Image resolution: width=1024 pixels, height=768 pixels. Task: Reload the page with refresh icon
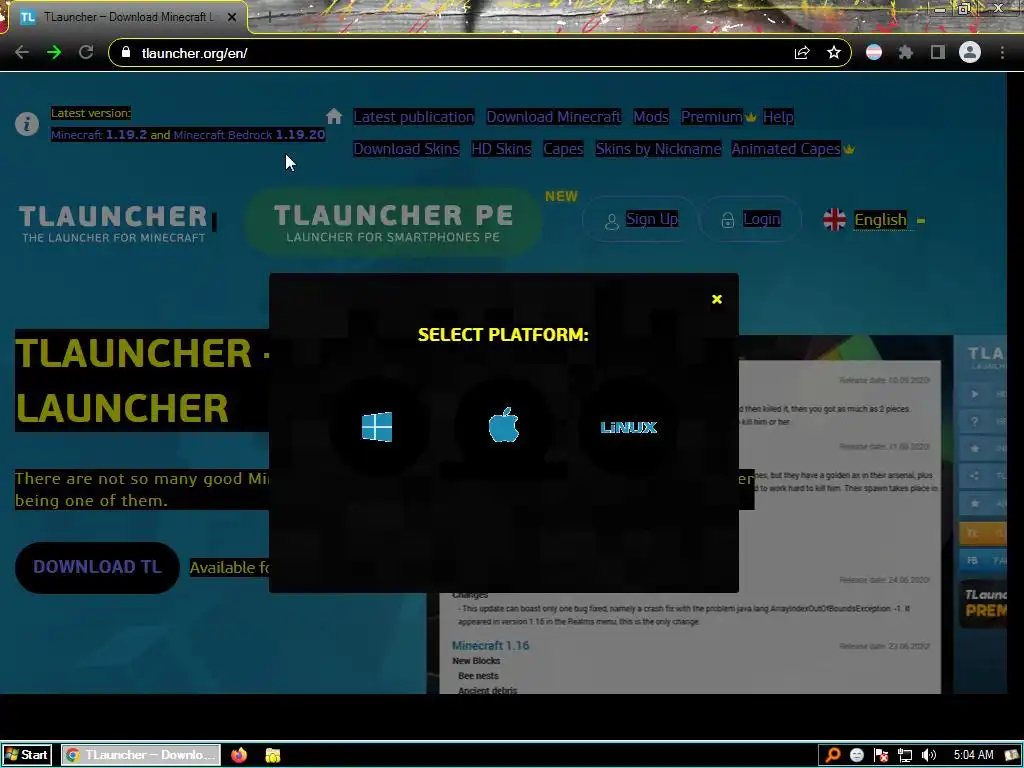click(x=86, y=53)
